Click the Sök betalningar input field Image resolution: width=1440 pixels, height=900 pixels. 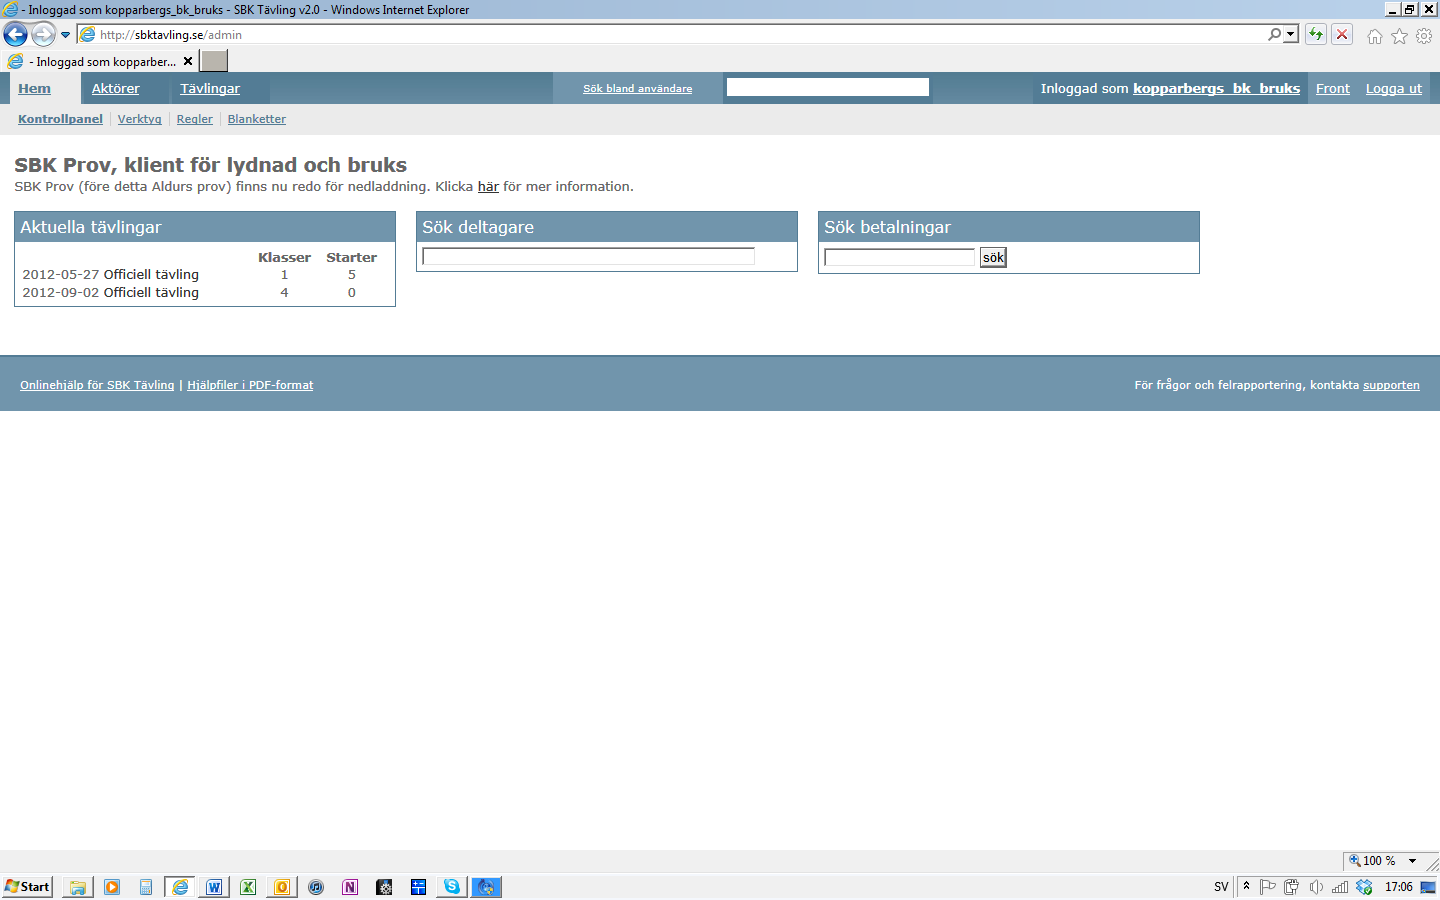click(899, 257)
